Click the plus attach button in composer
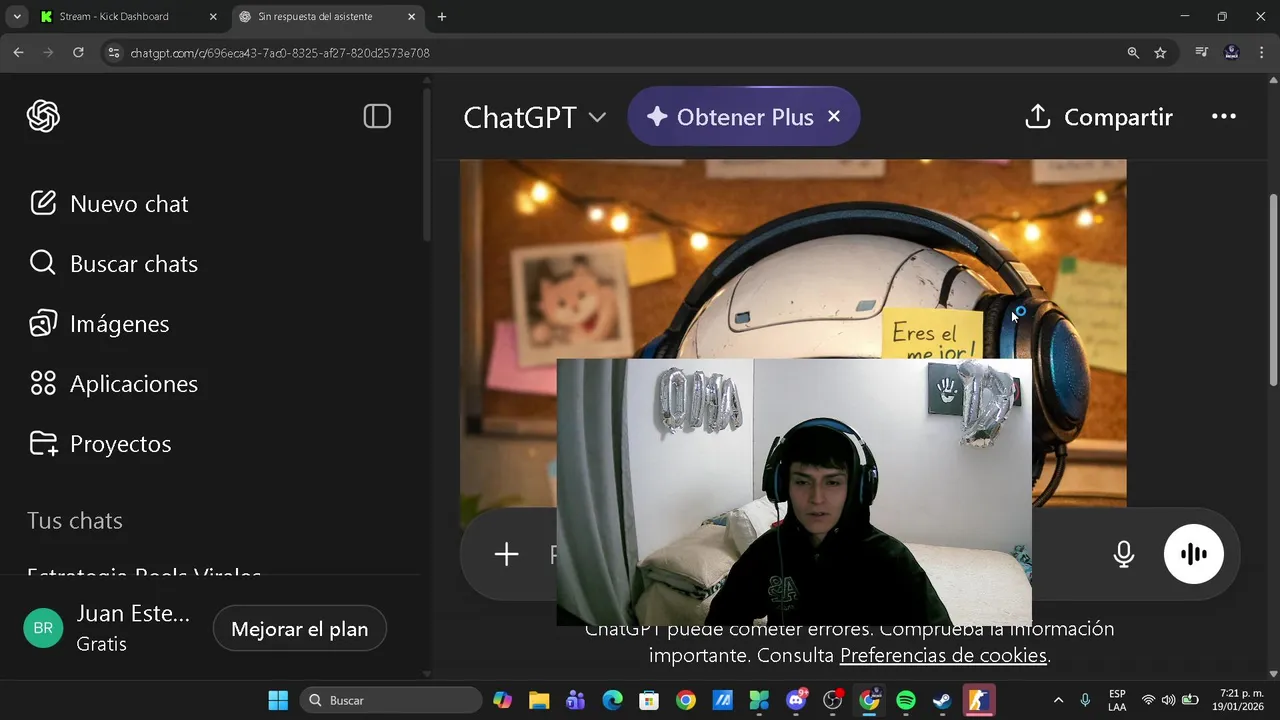This screenshot has width=1280, height=720. [x=506, y=554]
